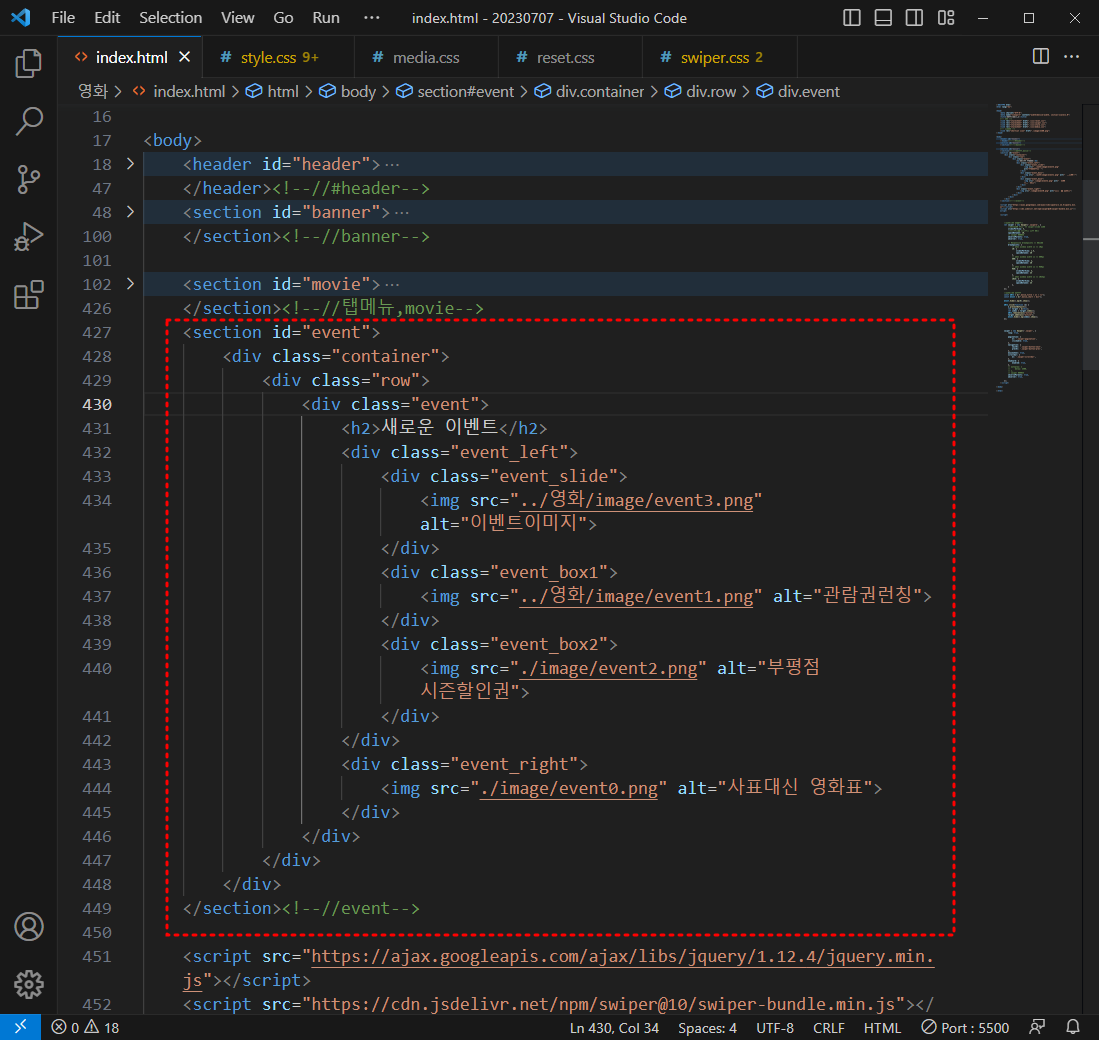This screenshot has height=1040, width=1099.
Task: Select index.html breadcrumb item
Action: pyautogui.click(x=179, y=92)
